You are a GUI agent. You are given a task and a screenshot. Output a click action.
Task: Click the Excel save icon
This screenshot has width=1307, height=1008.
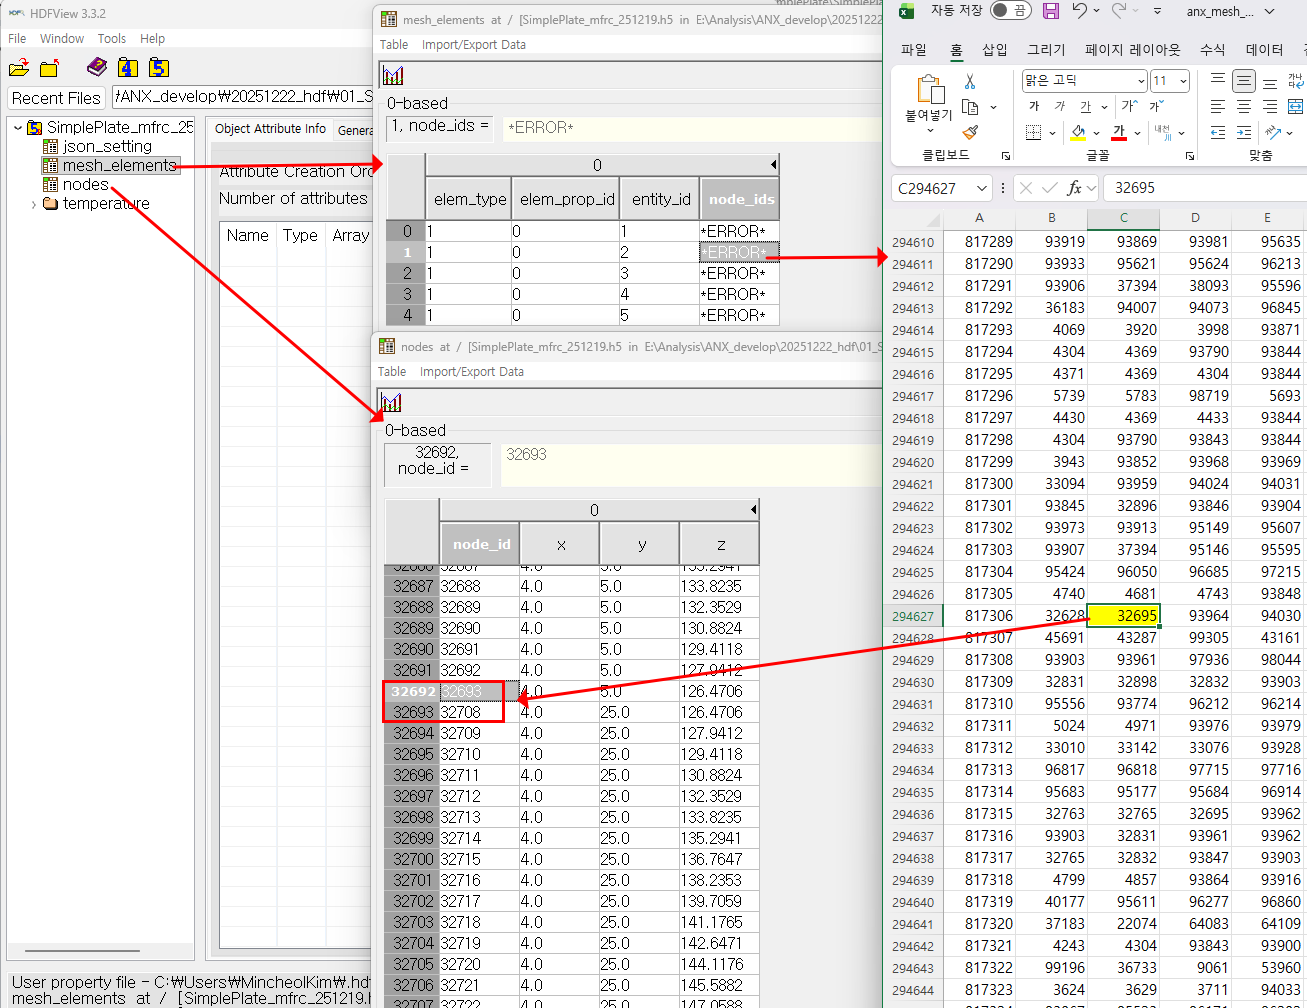pos(1051,11)
